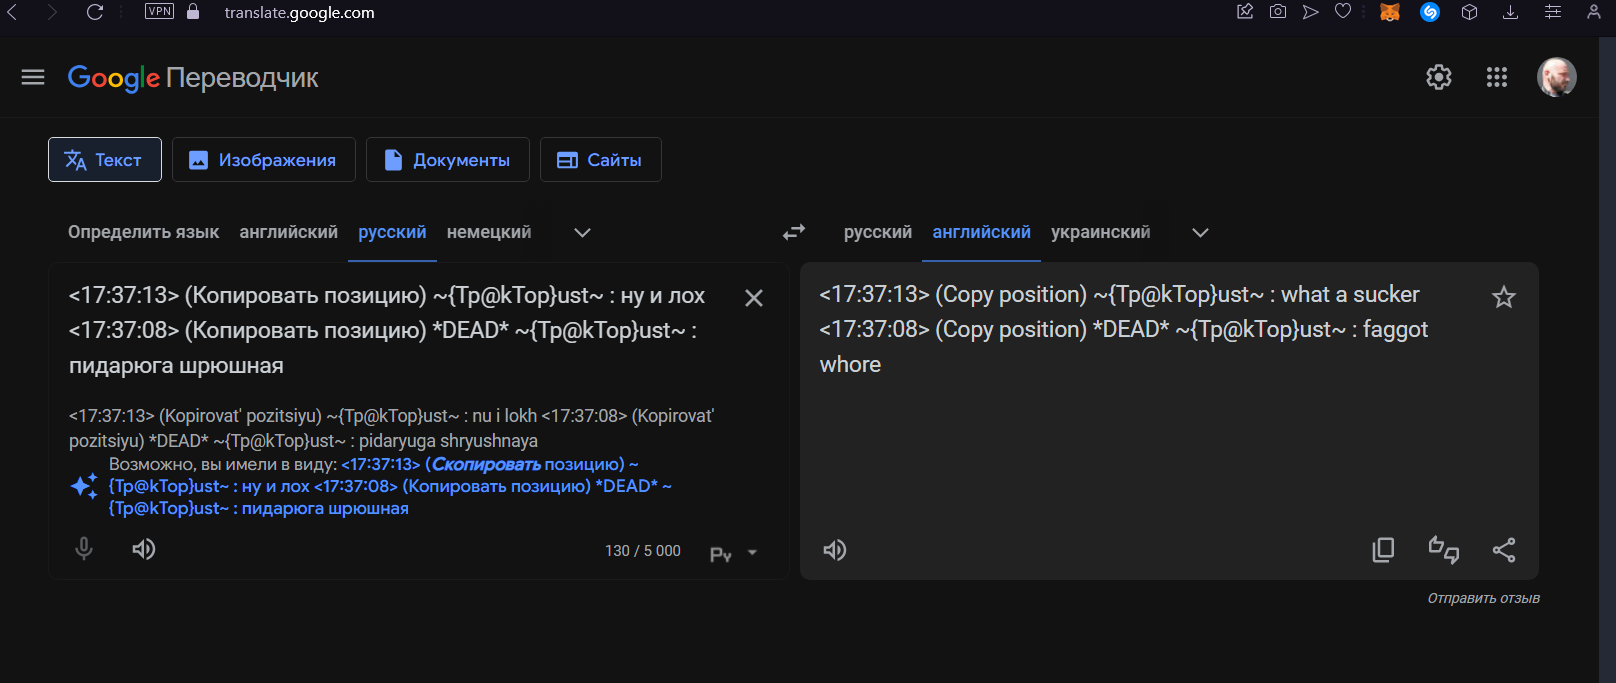1616x683 pixels.
Task: Open Google Translate settings gear
Action: click(x=1438, y=77)
